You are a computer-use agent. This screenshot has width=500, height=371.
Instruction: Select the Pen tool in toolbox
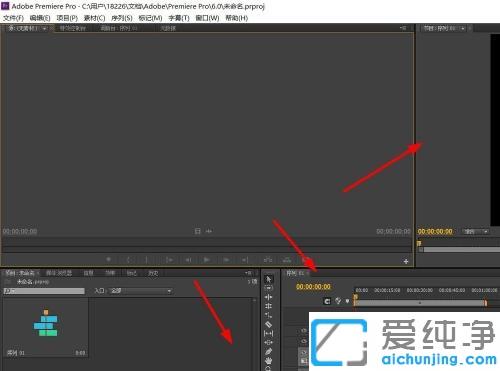point(268,351)
